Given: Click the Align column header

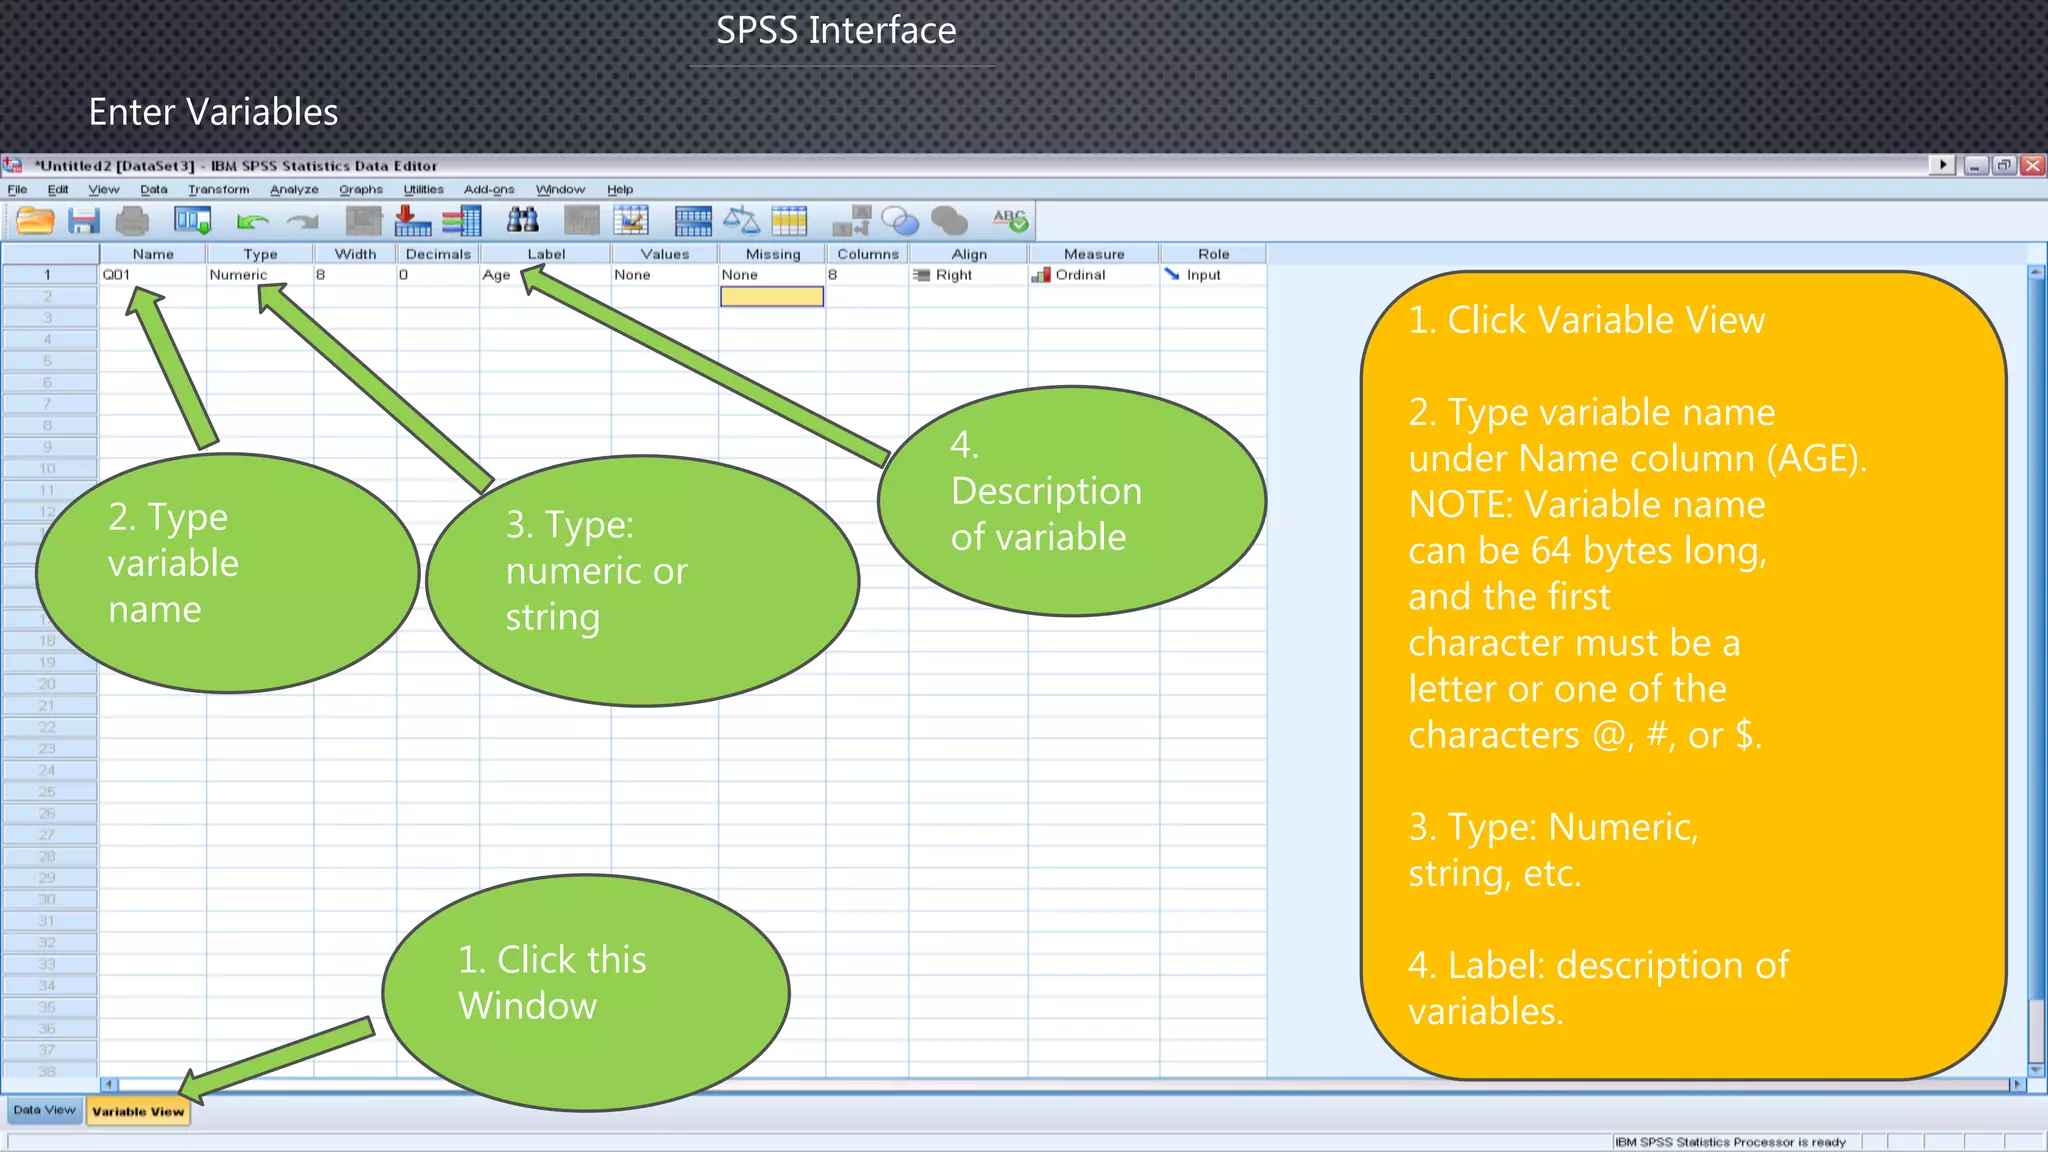Looking at the screenshot, I should pos(969,254).
